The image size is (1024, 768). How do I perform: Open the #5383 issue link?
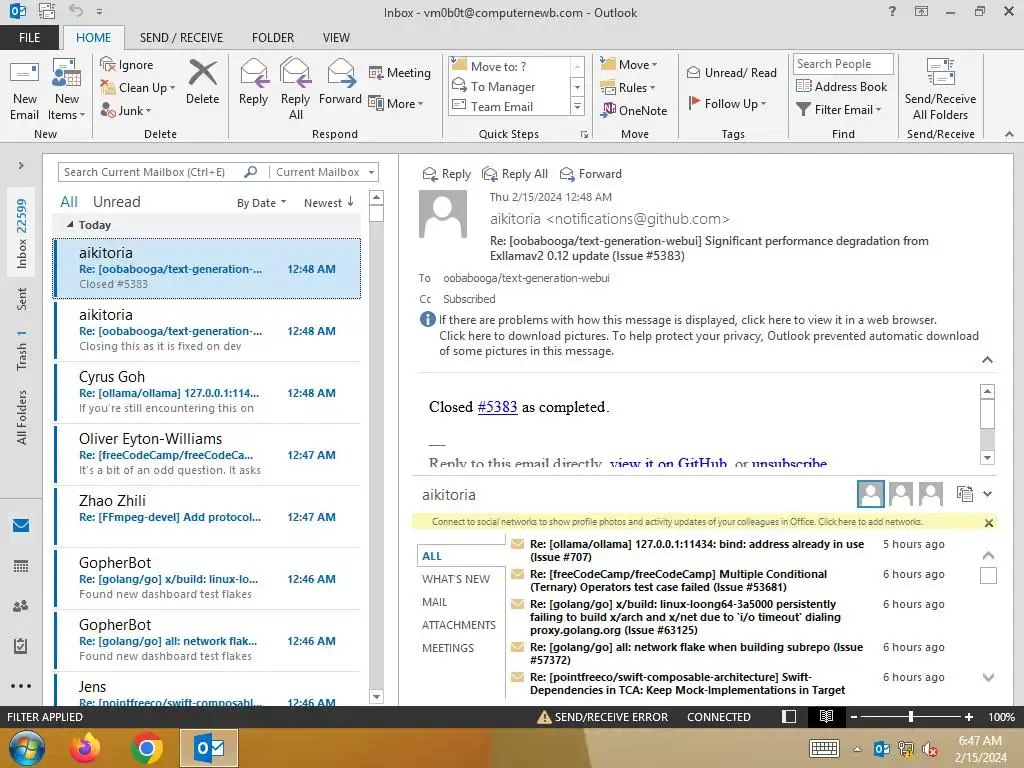(497, 407)
